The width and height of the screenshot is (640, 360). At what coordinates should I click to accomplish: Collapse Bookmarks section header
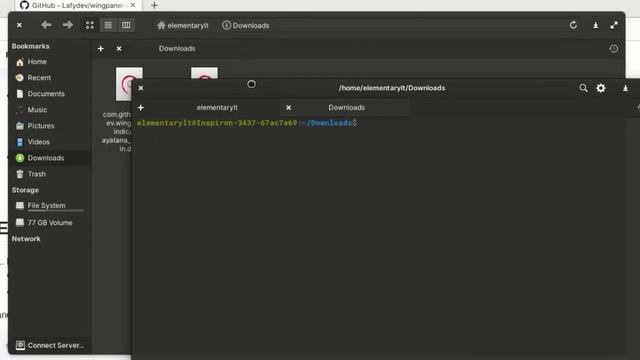(x=31, y=46)
